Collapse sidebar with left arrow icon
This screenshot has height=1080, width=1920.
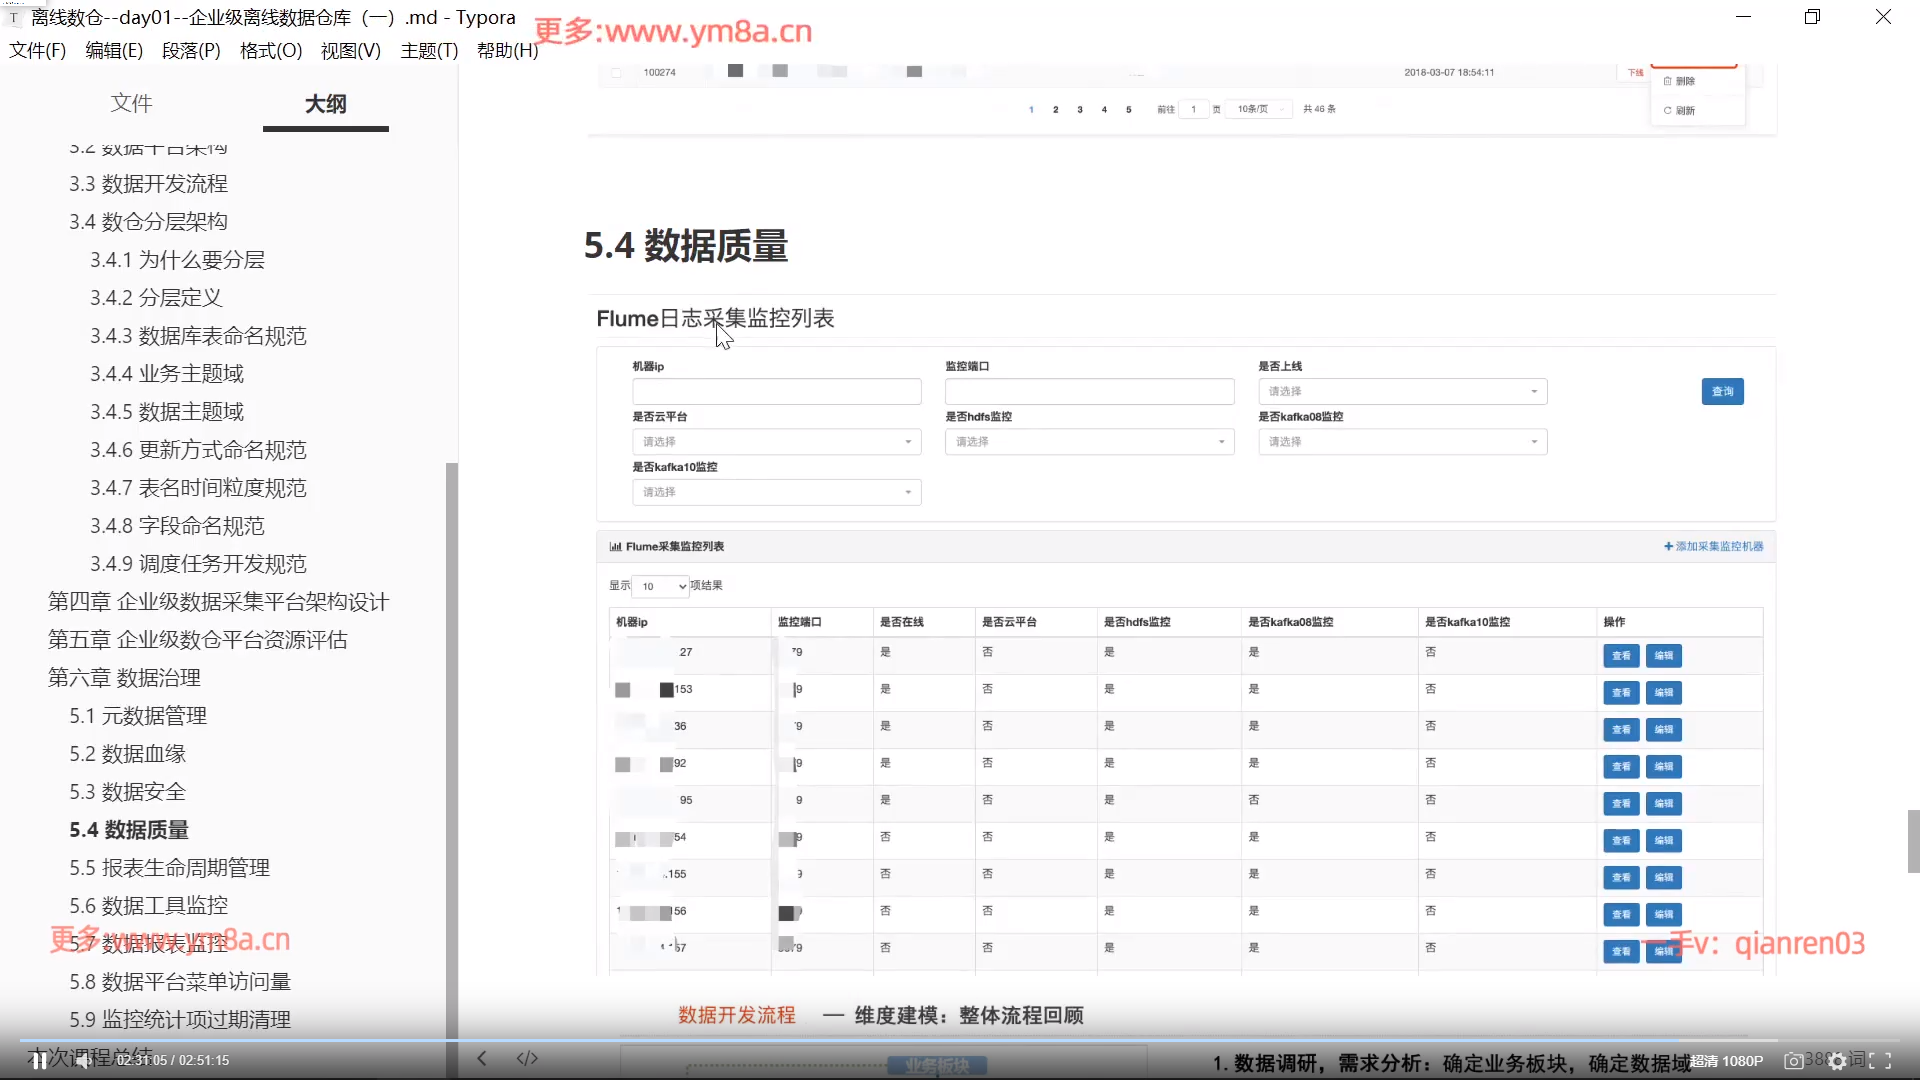click(482, 1058)
